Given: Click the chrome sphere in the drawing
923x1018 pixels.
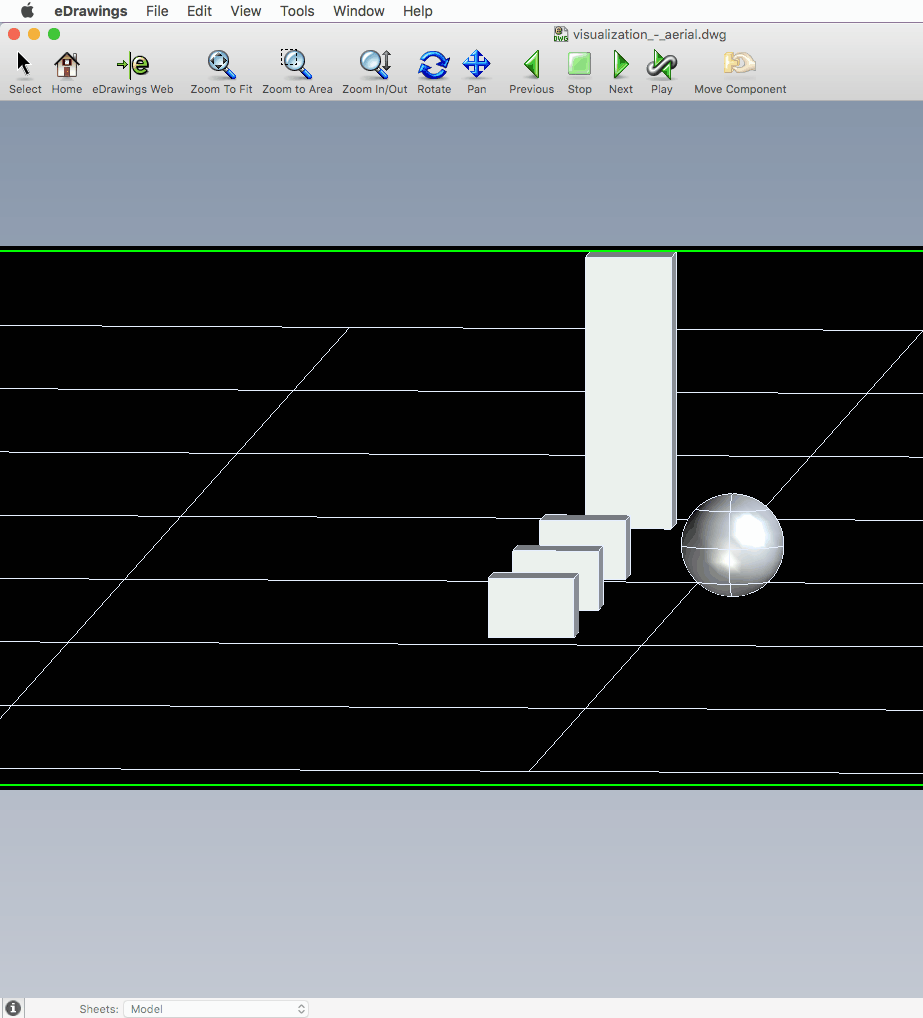Looking at the screenshot, I should [x=732, y=545].
